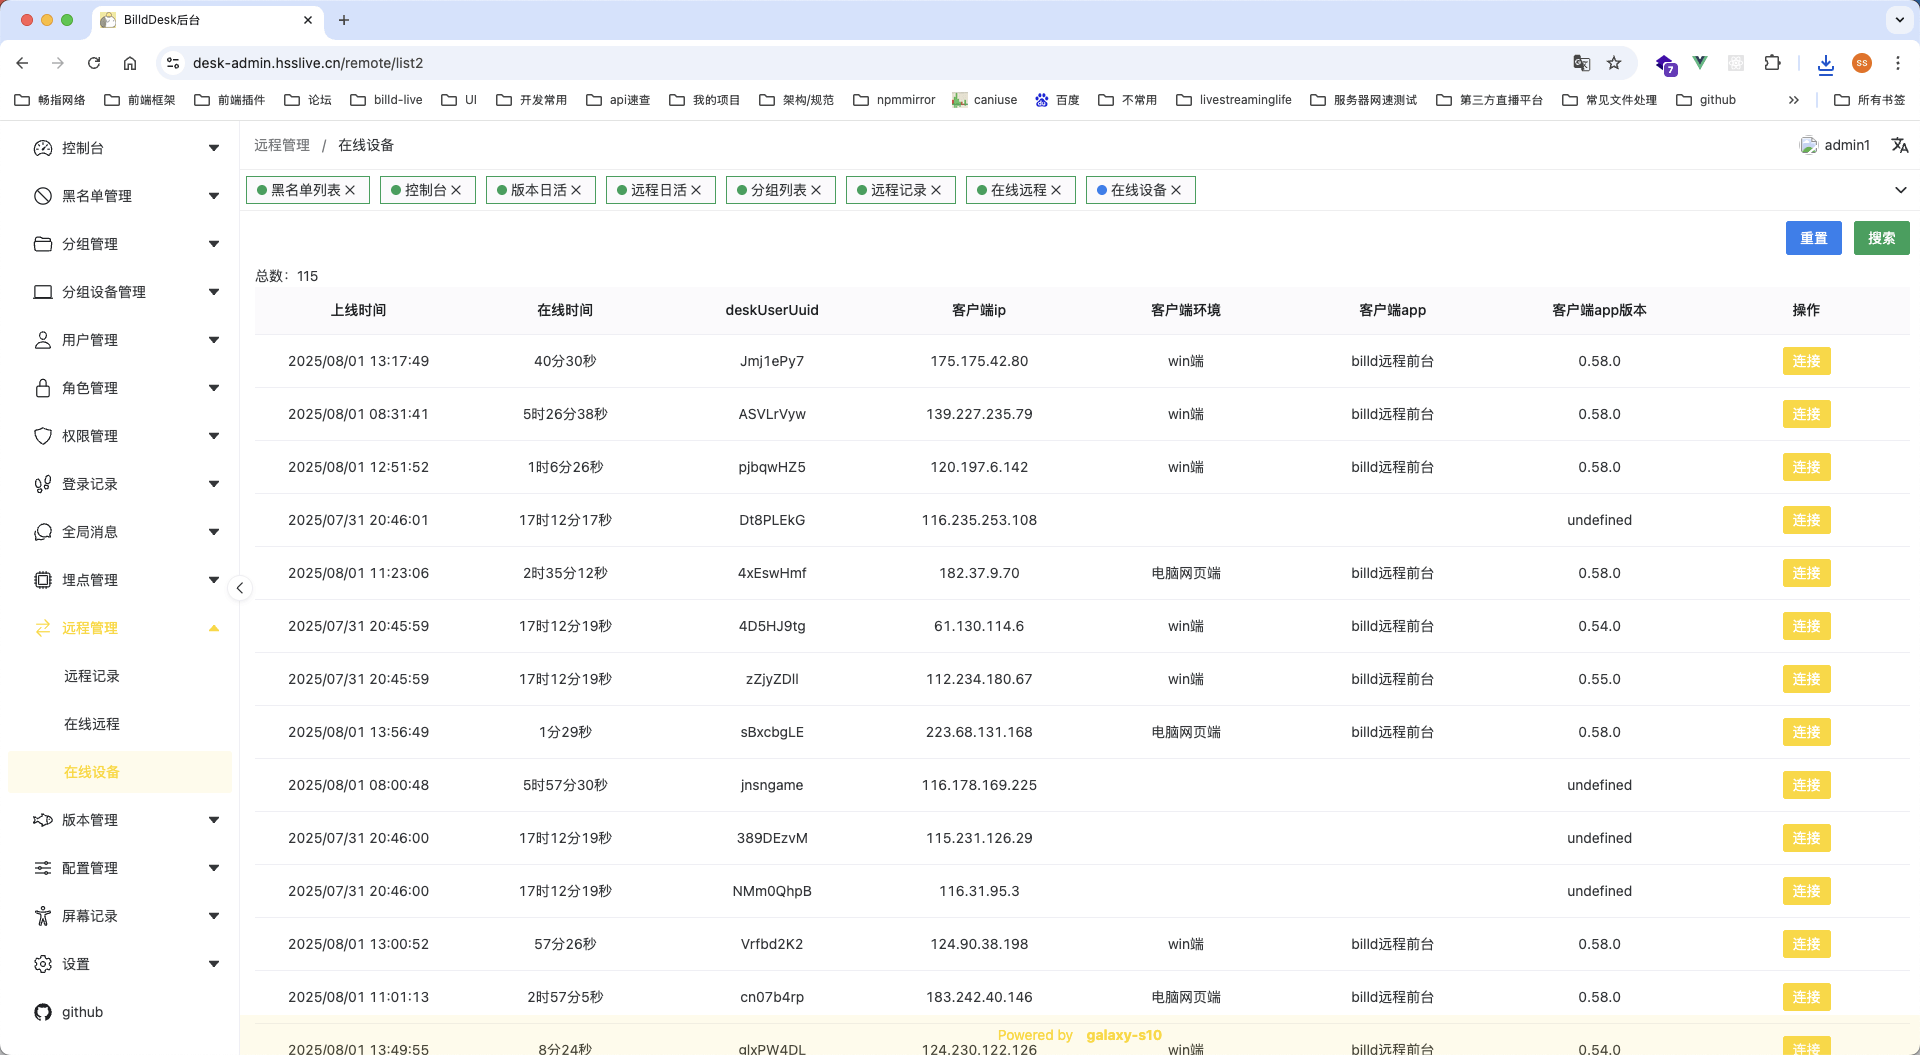Click the 黑名单管理 blacklist sidebar icon
The height and width of the screenshot is (1055, 1920).
point(43,196)
